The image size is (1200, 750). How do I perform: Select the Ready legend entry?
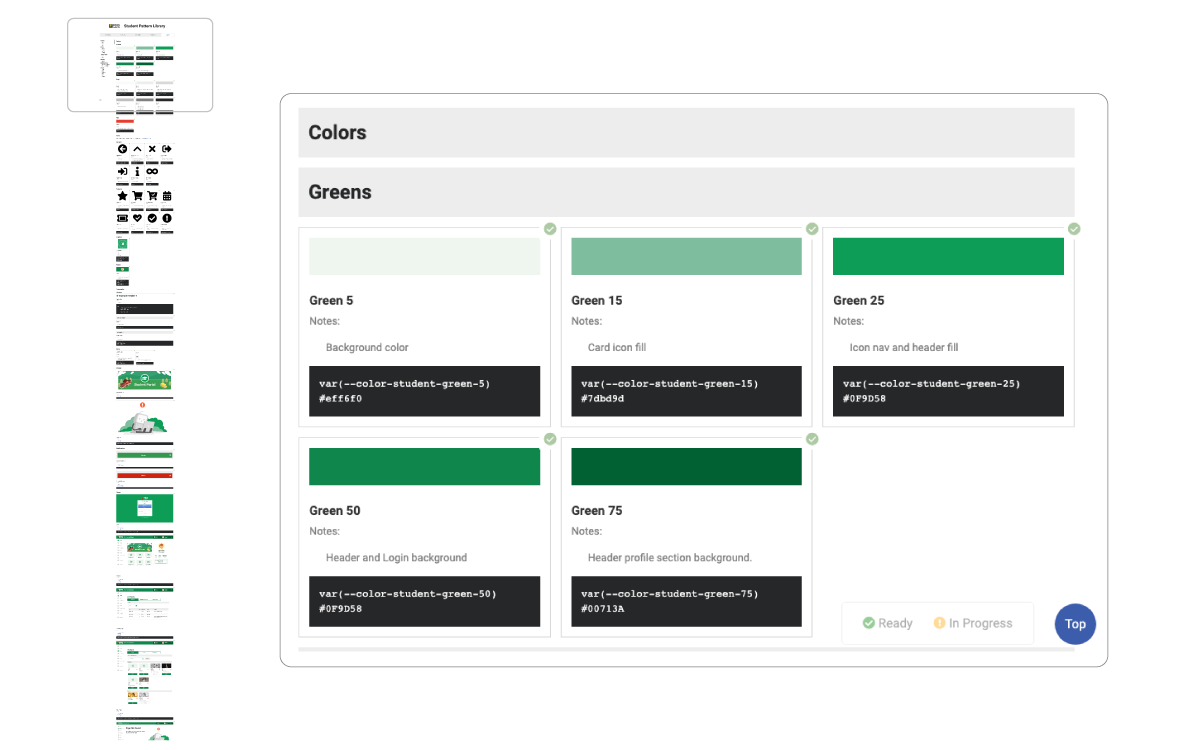[887, 623]
